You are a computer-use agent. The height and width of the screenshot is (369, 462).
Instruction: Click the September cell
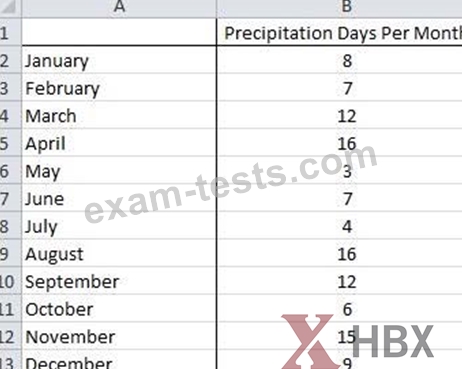click(119, 282)
